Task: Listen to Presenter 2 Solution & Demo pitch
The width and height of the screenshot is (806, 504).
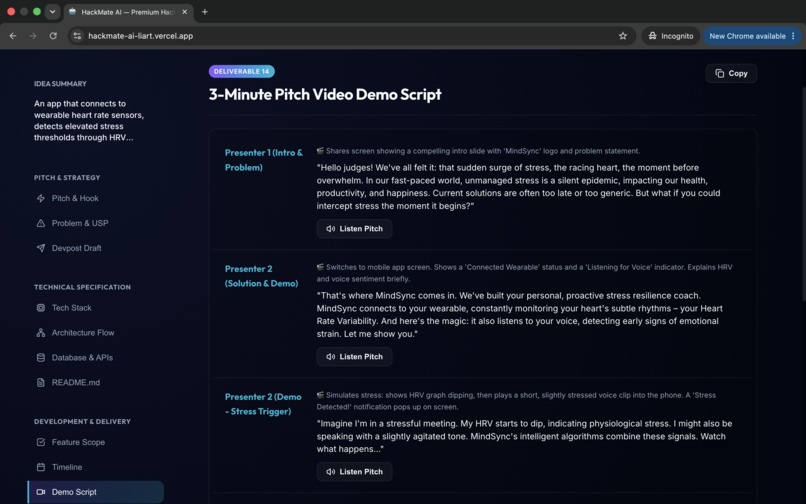Action: 354,356
